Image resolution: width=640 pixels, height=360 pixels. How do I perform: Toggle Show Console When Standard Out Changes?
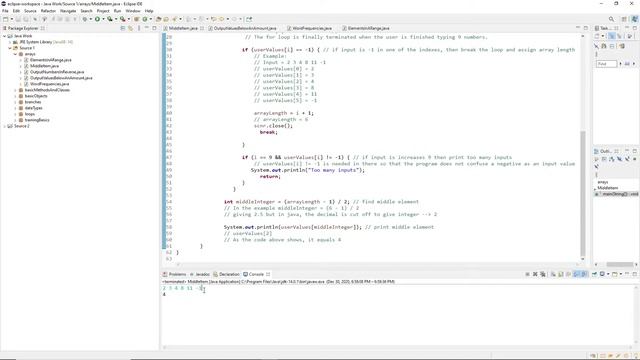[x=576, y=274]
